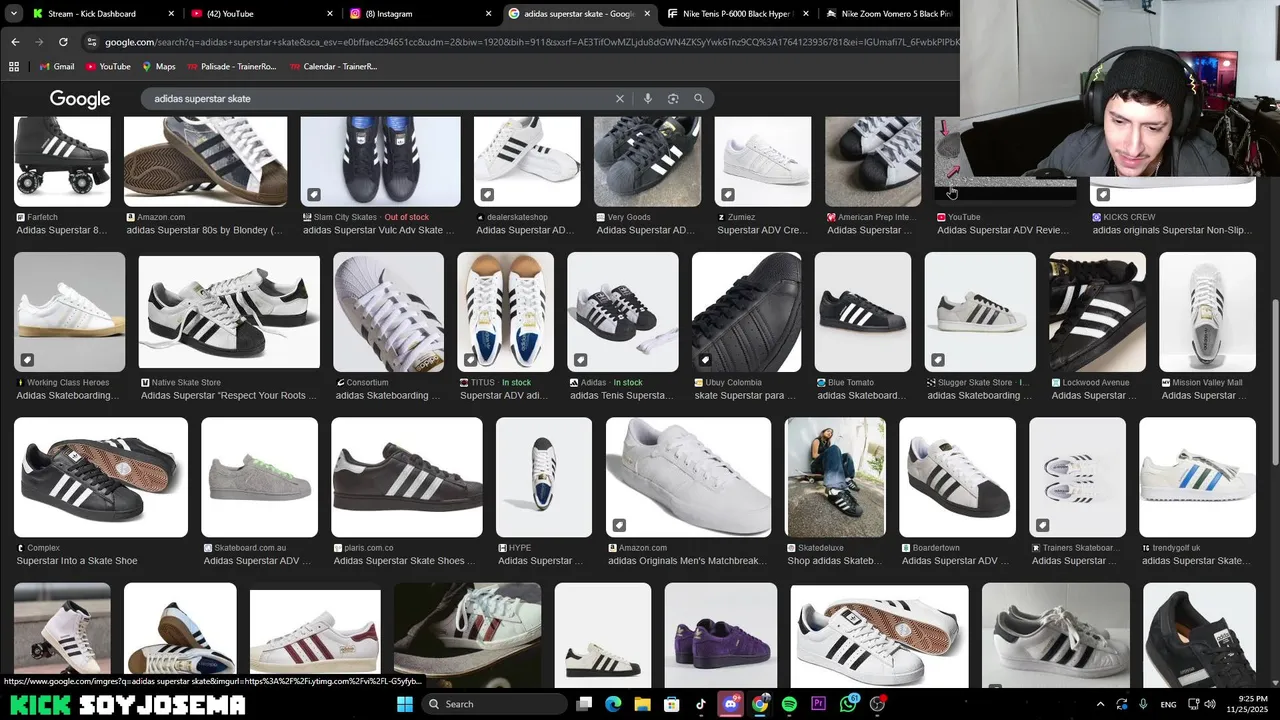Open the tab search dropdown arrow
This screenshot has width=1280, height=720.
point(14,14)
